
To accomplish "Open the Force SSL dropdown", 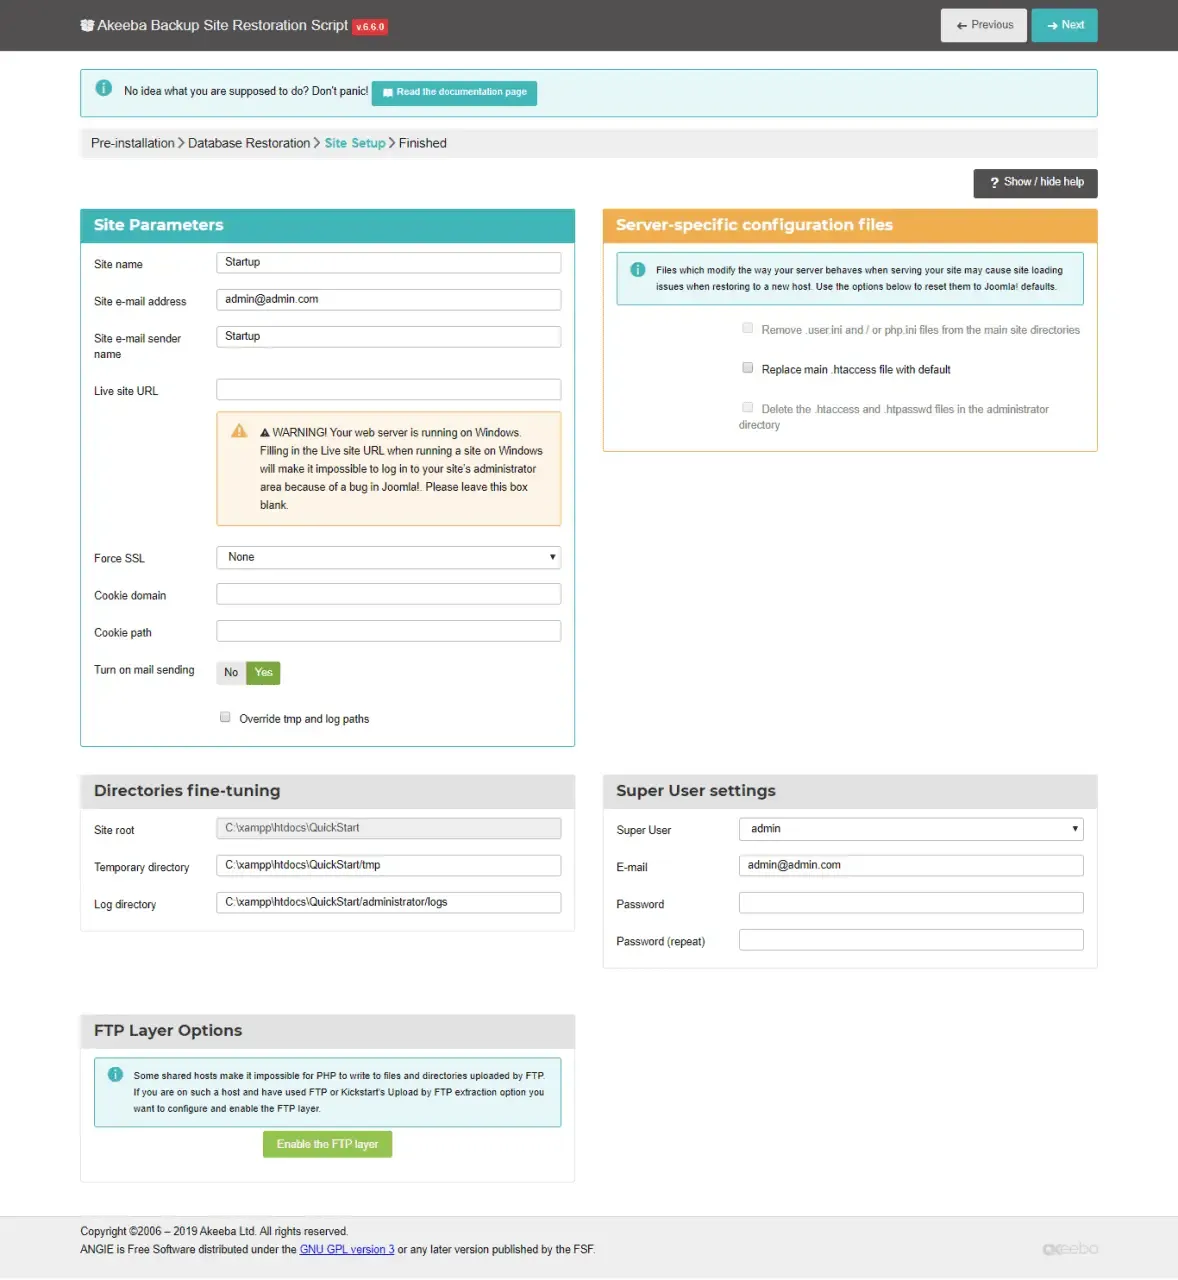I will 388,557.
